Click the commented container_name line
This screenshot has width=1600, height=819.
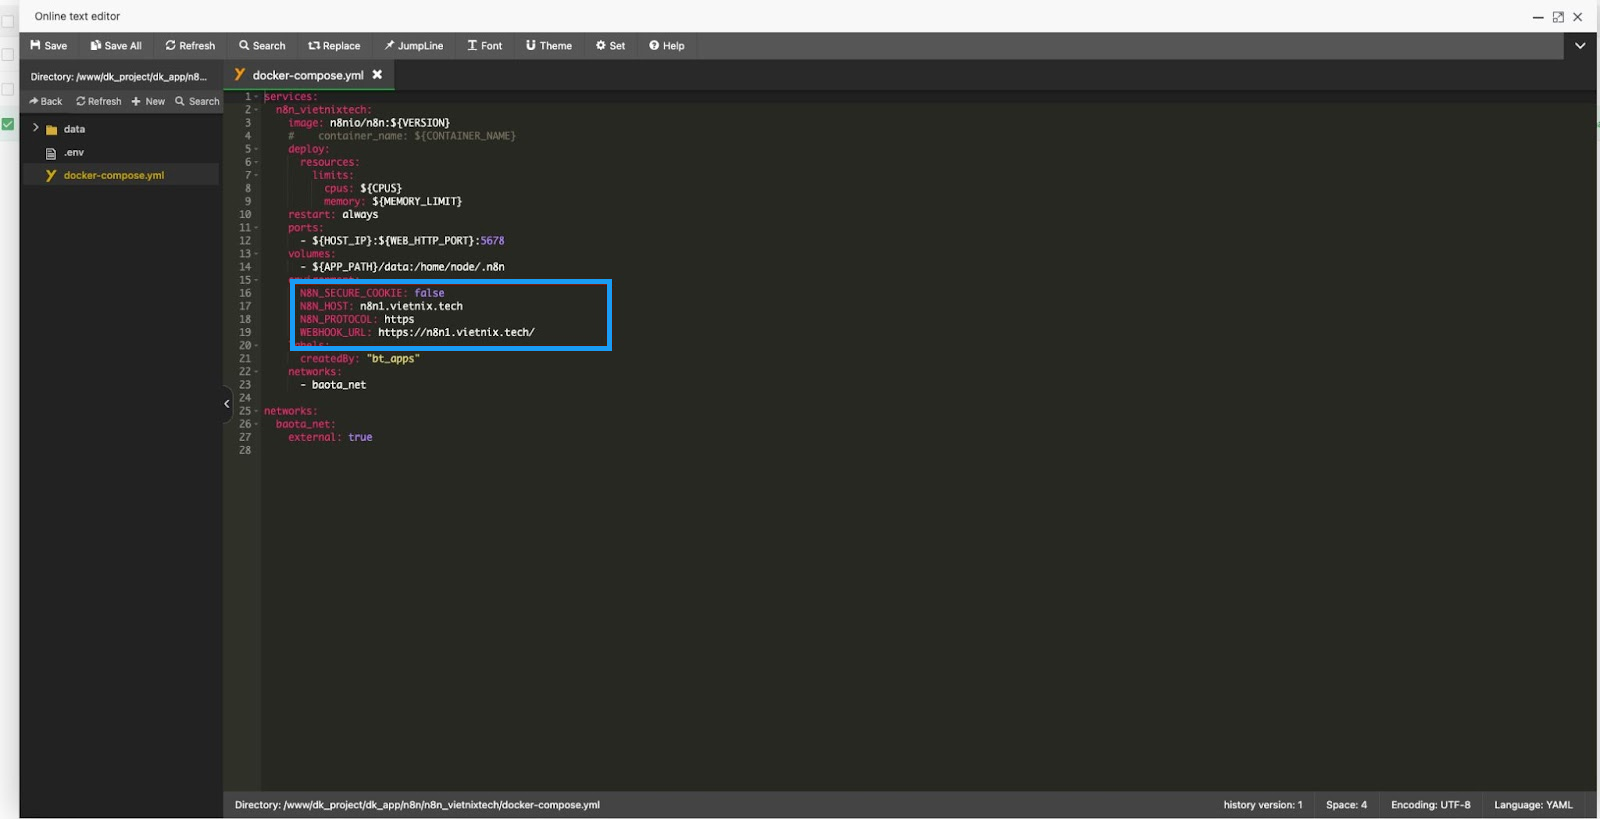pyautogui.click(x=402, y=136)
